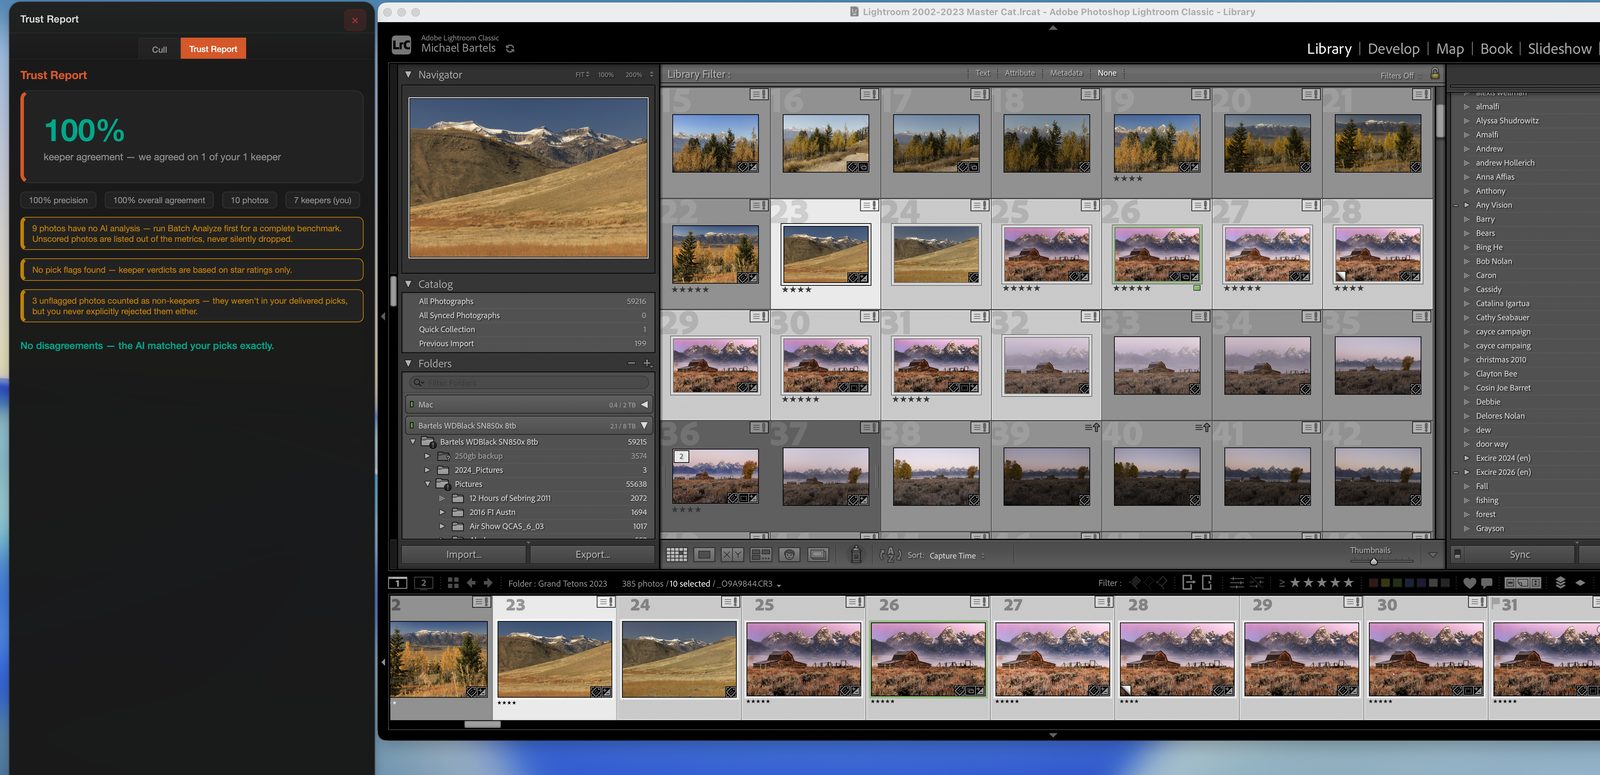
Task: Click the Lightroom Classic LrC logo
Action: (x=401, y=44)
